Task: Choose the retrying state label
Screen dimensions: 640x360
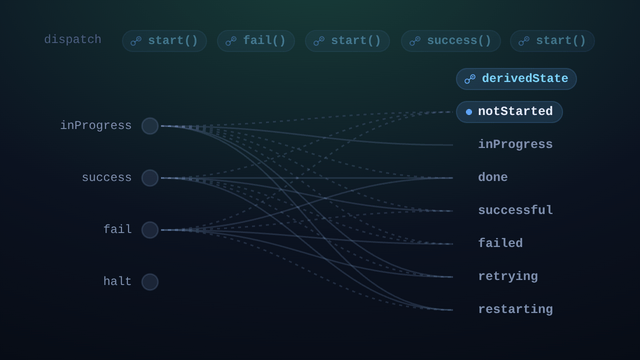Action: pyautogui.click(x=508, y=276)
